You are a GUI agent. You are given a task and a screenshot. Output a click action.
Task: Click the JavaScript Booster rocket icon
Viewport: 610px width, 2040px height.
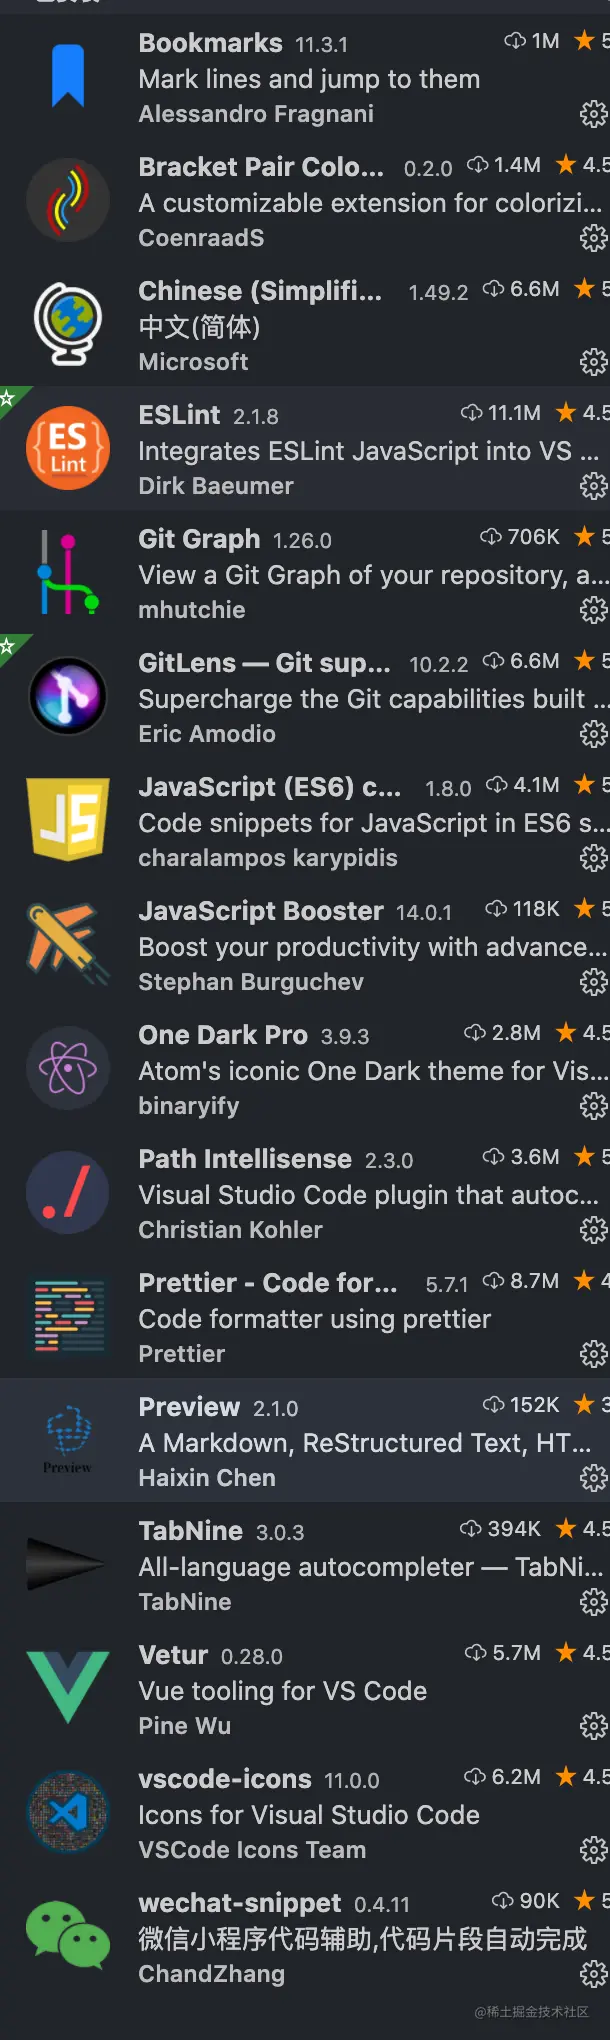[68, 944]
